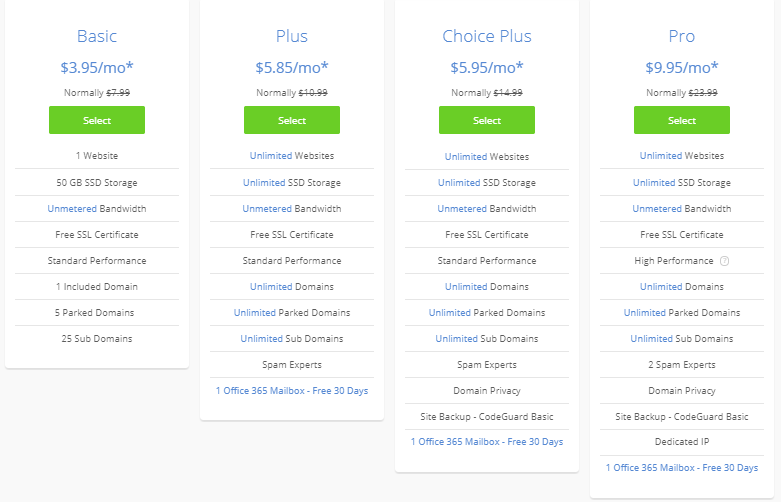Click Unmetered Bandwidth link in Pro plan

pos(655,209)
